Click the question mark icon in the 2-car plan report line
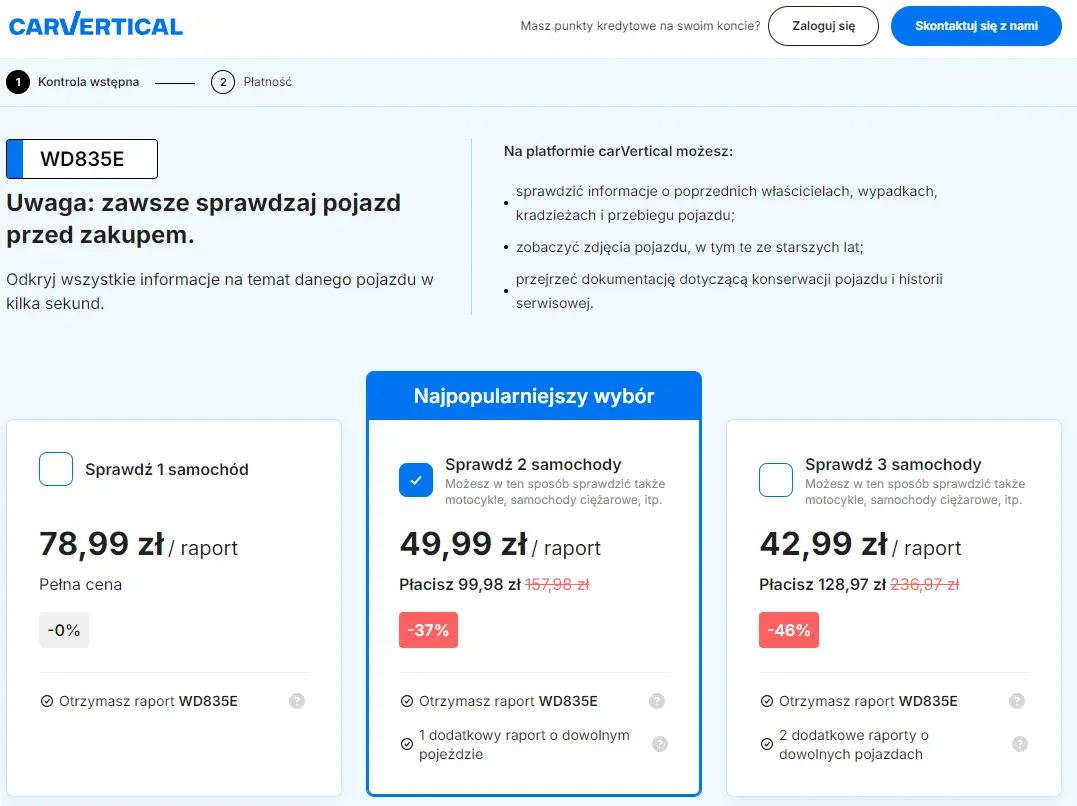Image resolution: width=1077 pixels, height=806 pixels. (x=658, y=701)
